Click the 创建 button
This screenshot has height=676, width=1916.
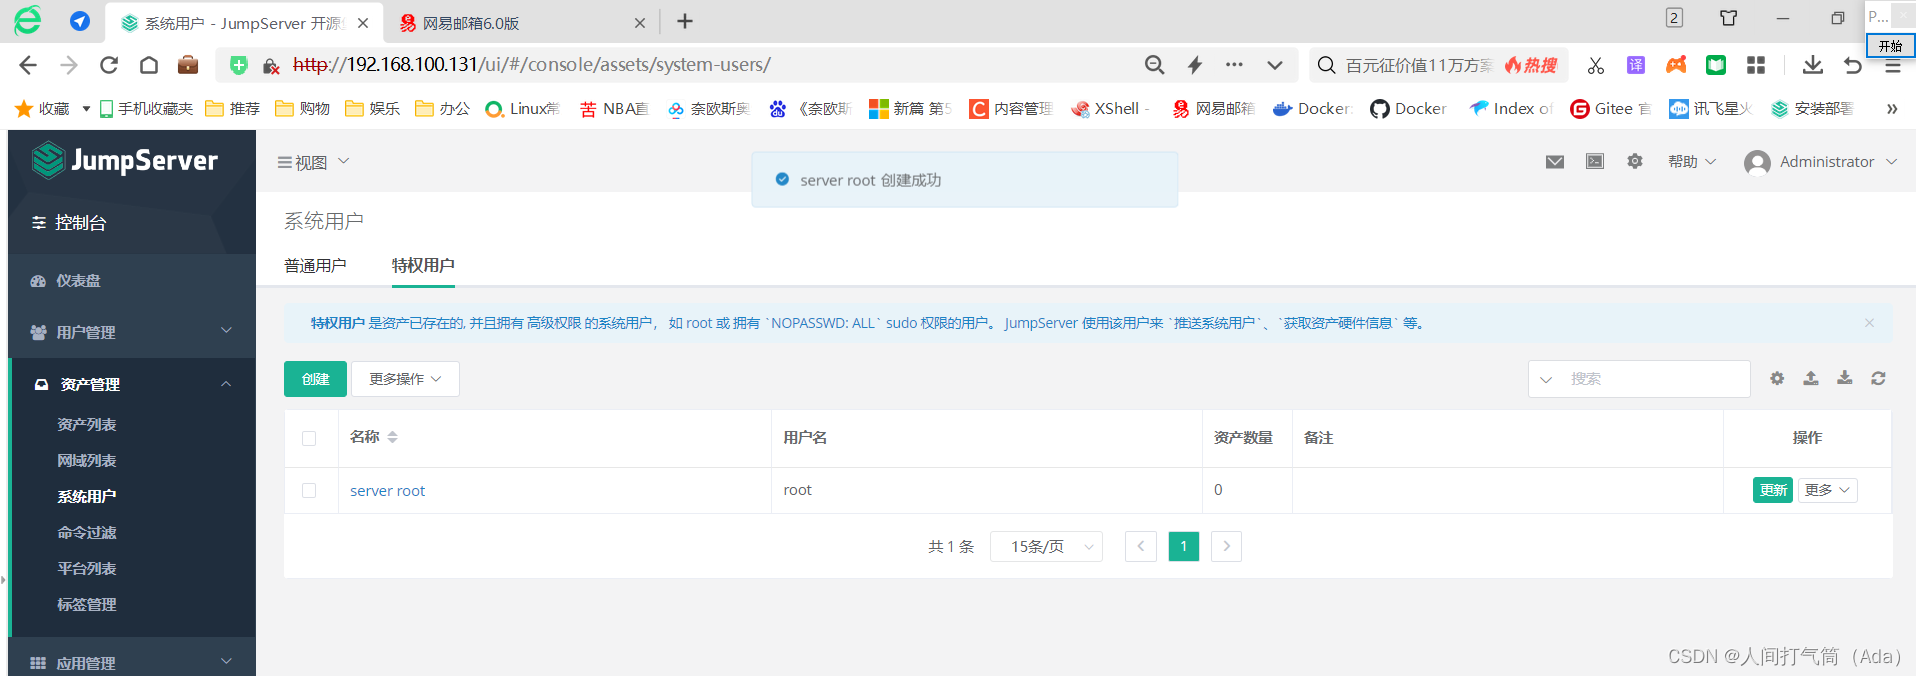[x=315, y=379]
